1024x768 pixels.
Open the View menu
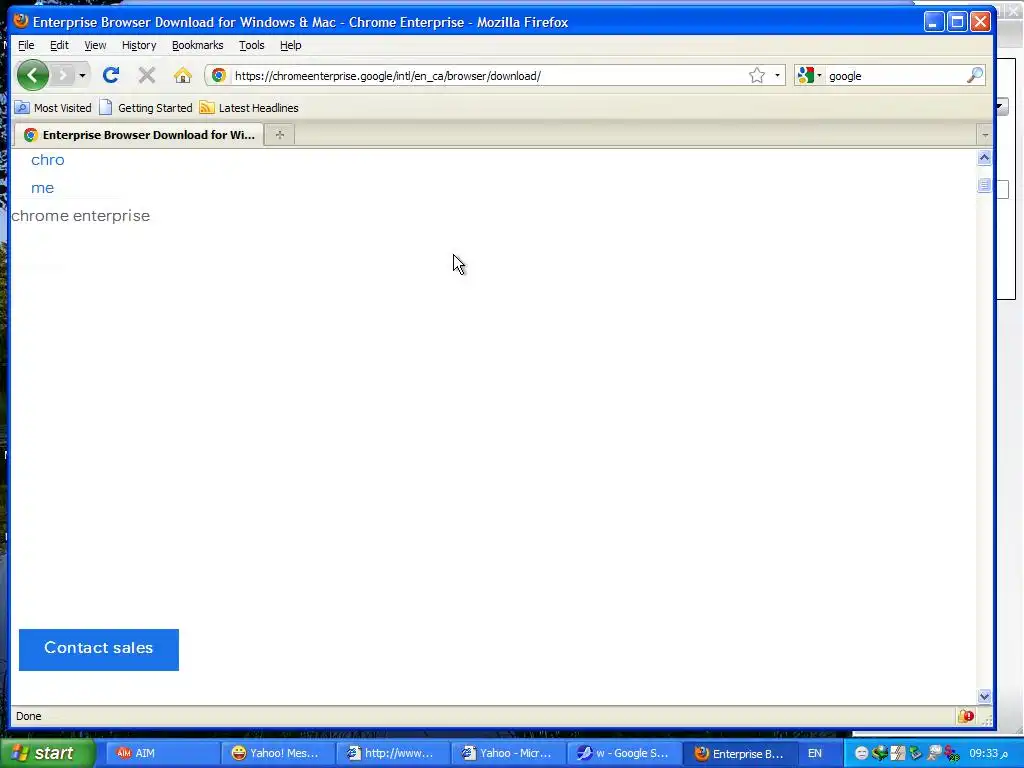tap(95, 45)
